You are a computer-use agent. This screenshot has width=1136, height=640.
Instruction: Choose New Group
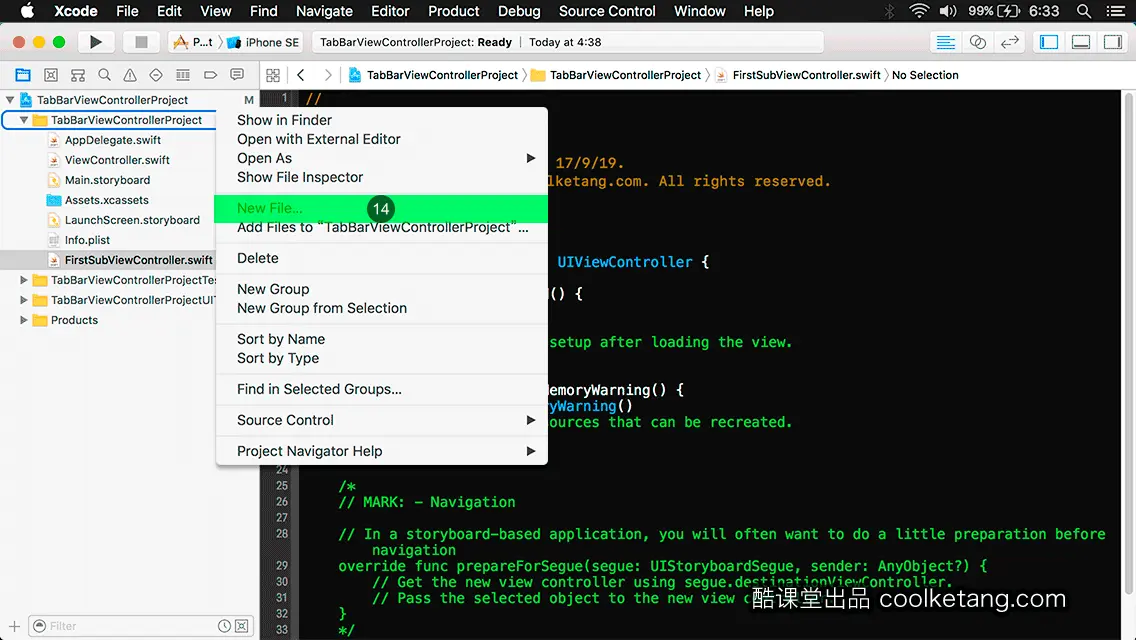point(382,289)
